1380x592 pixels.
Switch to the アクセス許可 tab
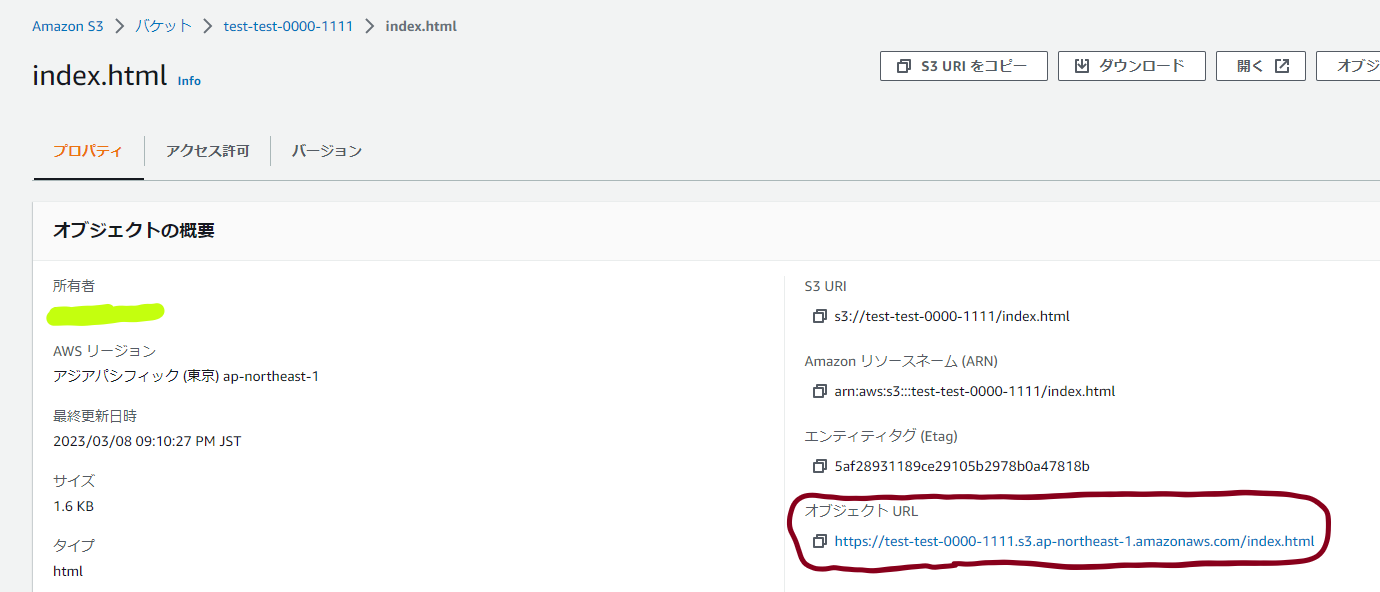tap(207, 151)
